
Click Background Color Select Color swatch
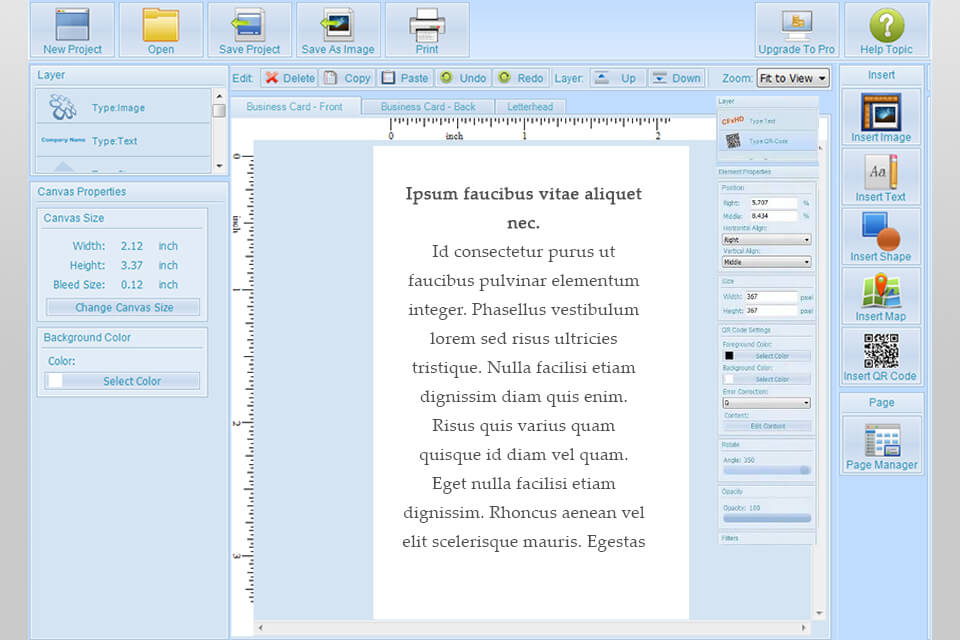click(124, 381)
